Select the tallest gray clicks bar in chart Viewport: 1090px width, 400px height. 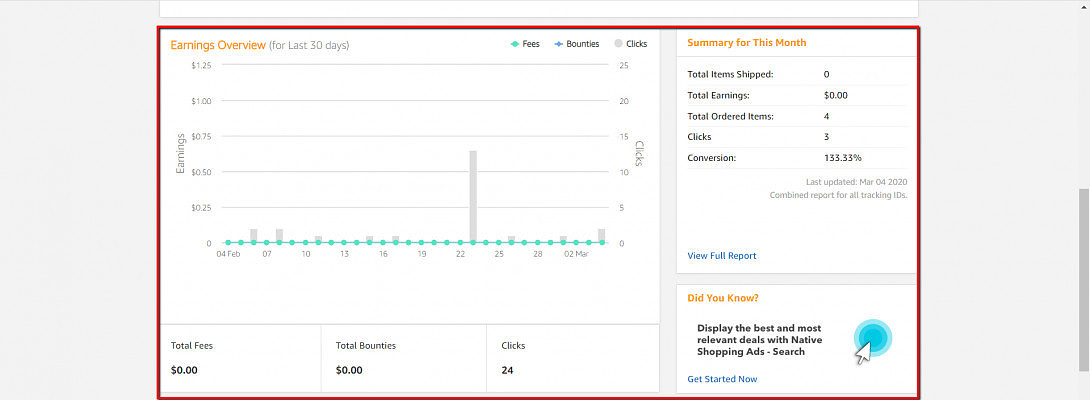click(473, 196)
